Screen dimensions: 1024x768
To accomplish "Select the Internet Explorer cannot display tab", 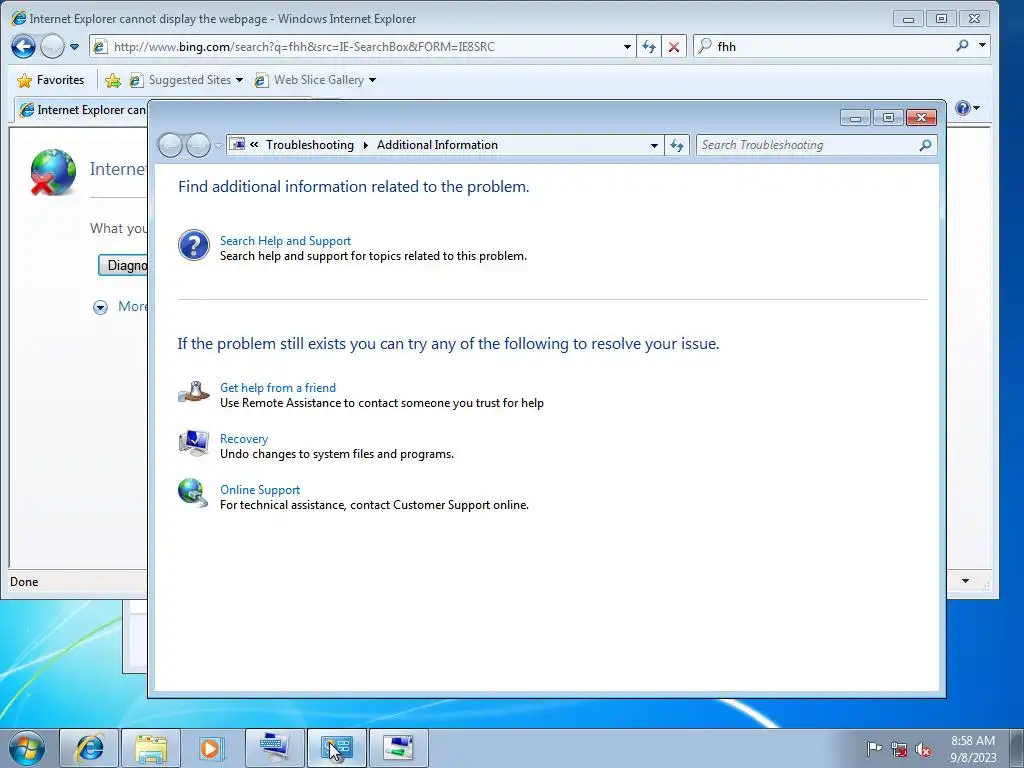I will (82, 110).
